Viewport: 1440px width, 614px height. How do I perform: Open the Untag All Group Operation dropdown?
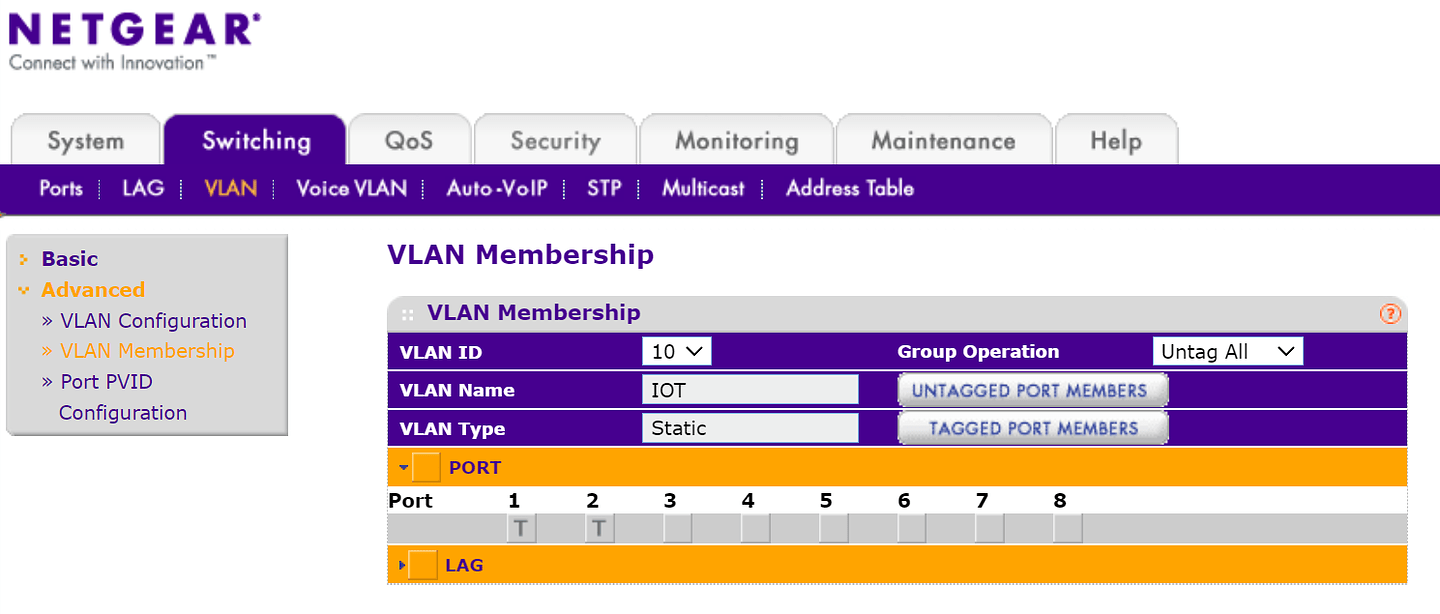[1227, 351]
